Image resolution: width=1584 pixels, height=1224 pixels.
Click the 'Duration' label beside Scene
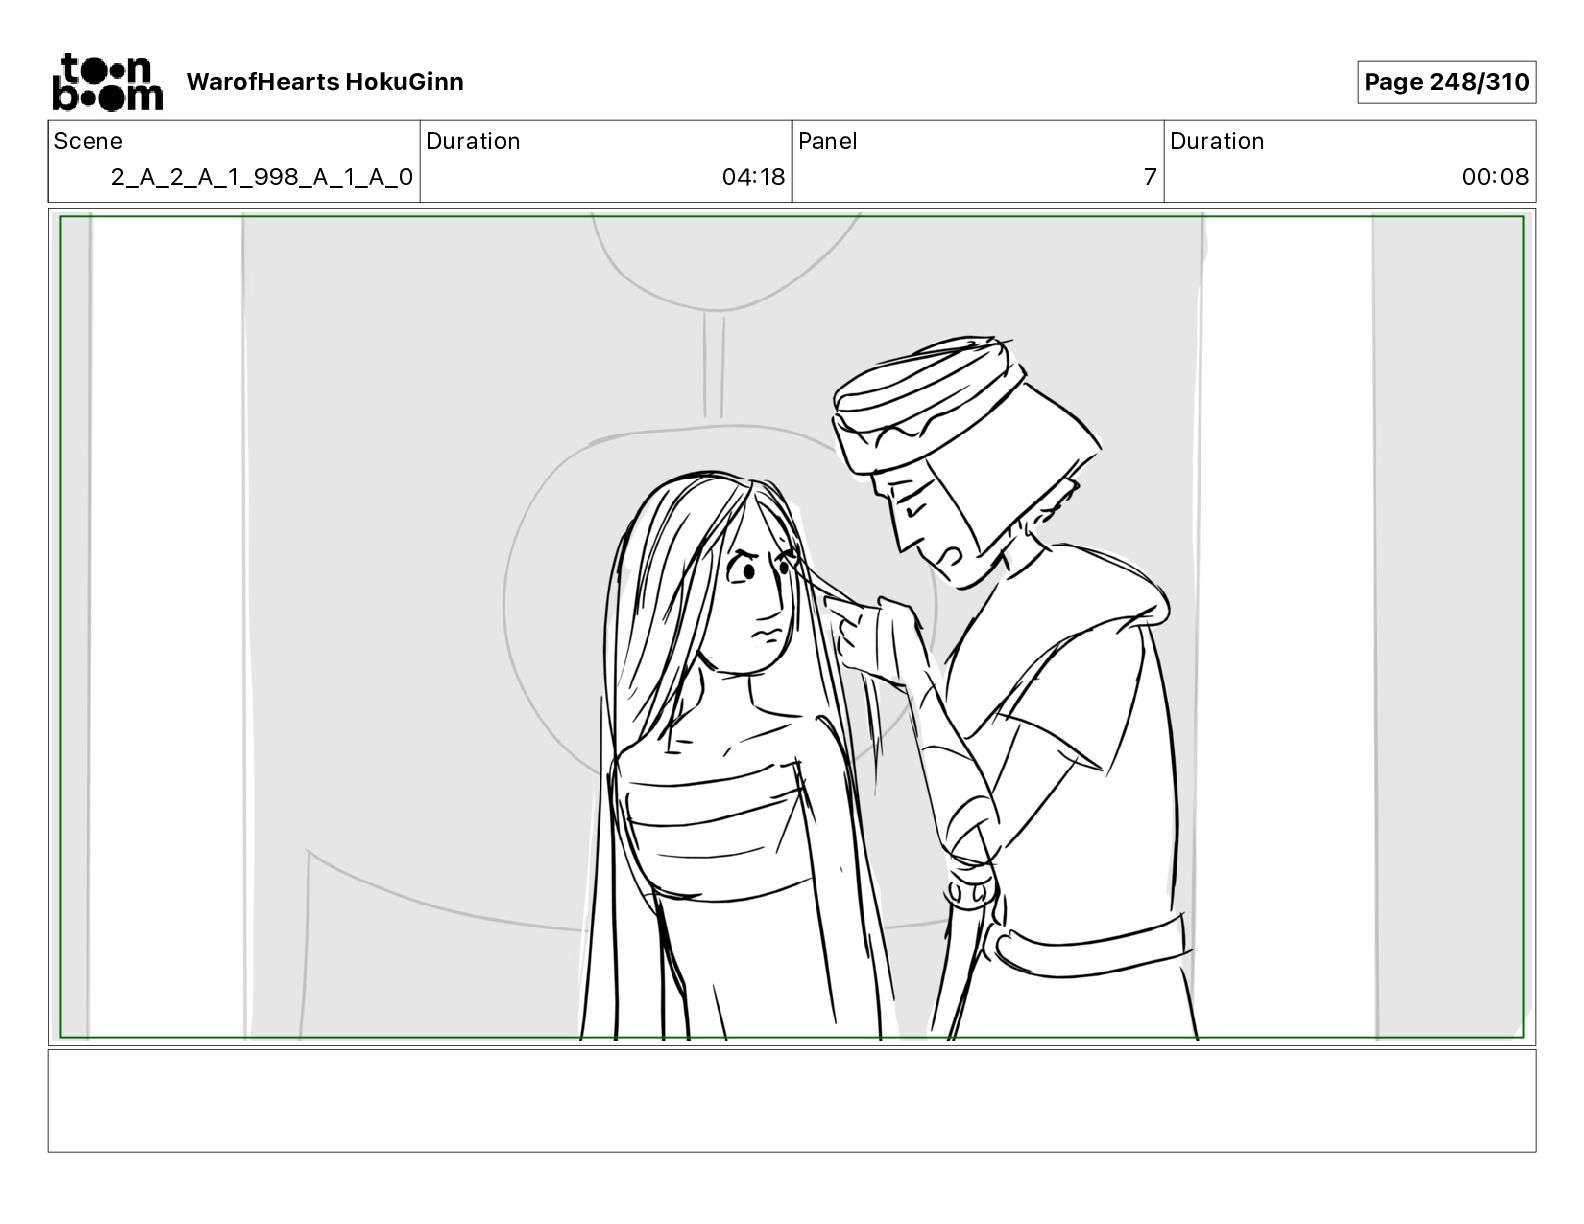point(473,141)
